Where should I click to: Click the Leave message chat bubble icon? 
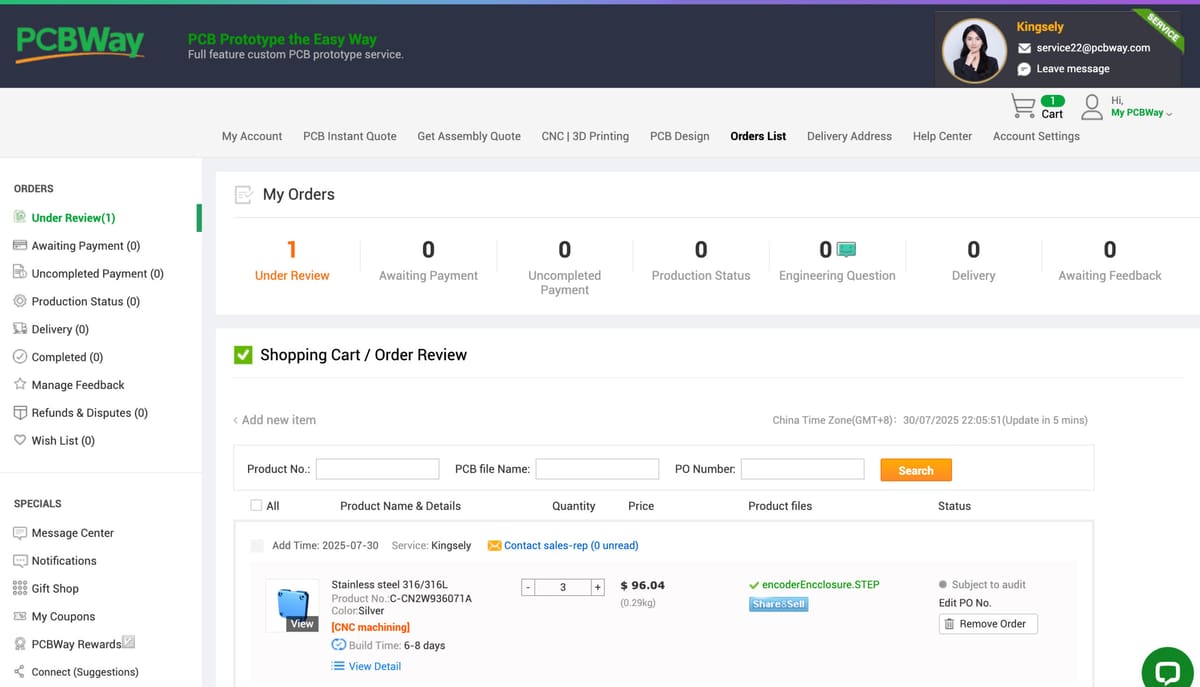point(1024,69)
